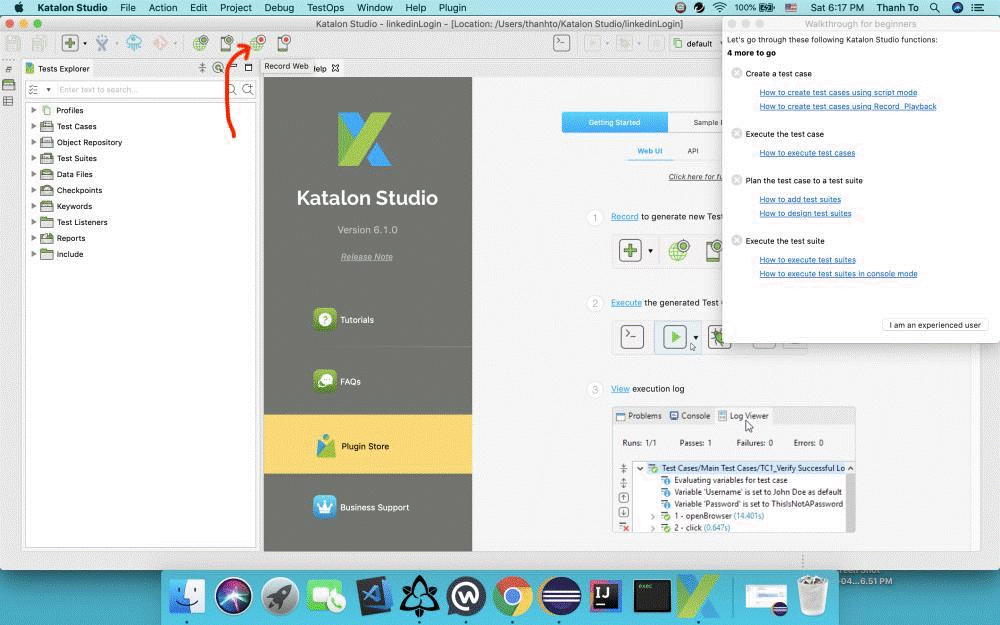Select the Test Listeners tree item
The image size is (1000, 625).
point(82,222)
